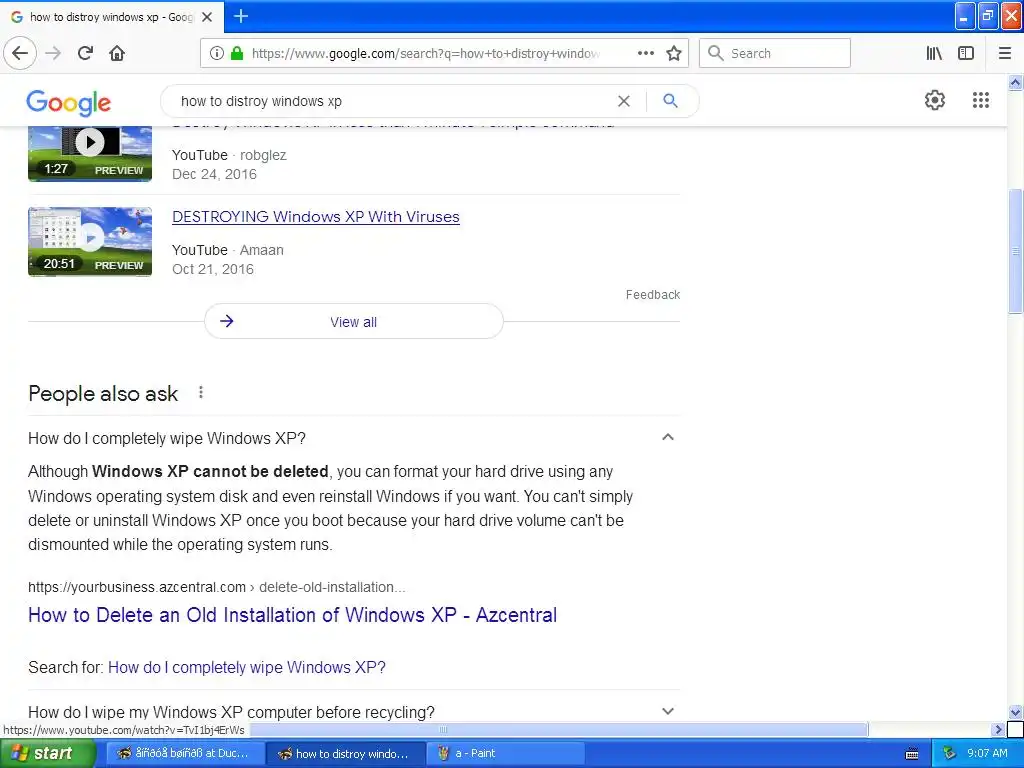This screenshot has height=768, width=1024.
Task: Play the 20:51 Amaan video thumbnail
Action: (89, 242)
